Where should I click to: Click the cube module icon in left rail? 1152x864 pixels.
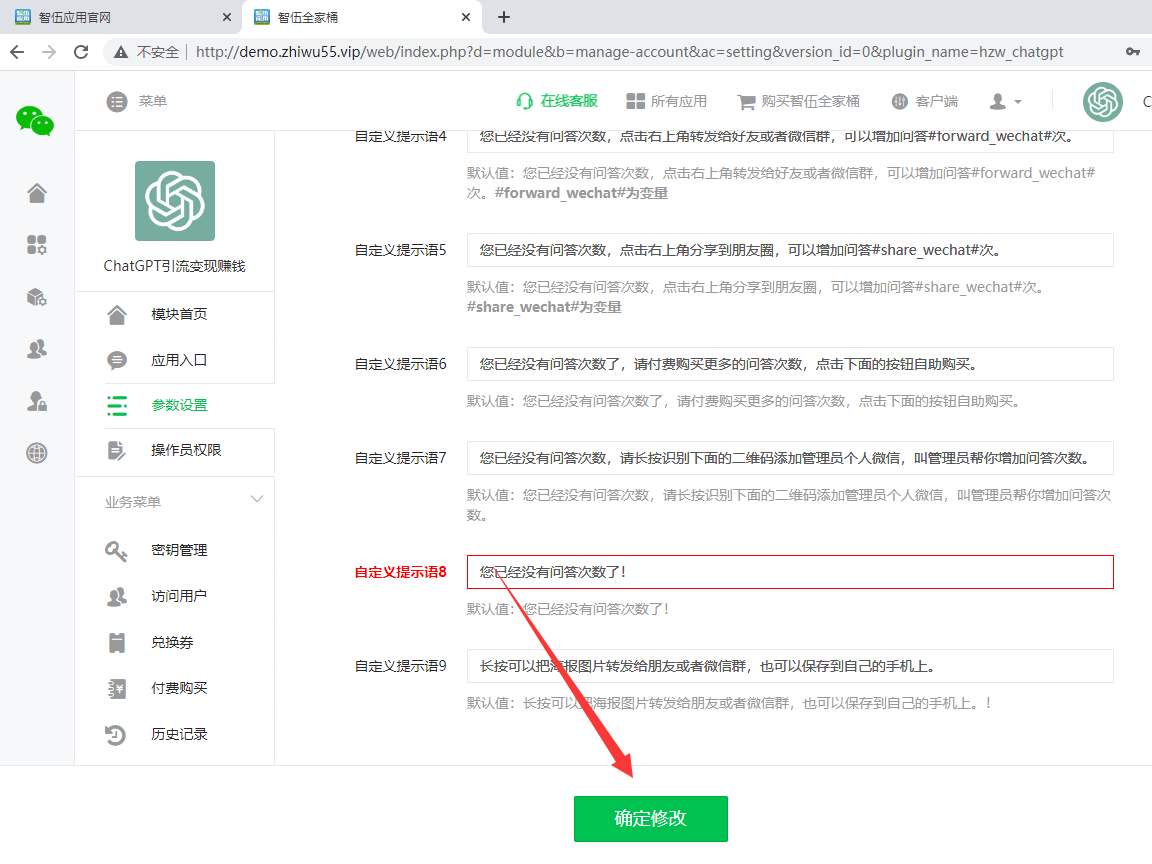(37, 297)
